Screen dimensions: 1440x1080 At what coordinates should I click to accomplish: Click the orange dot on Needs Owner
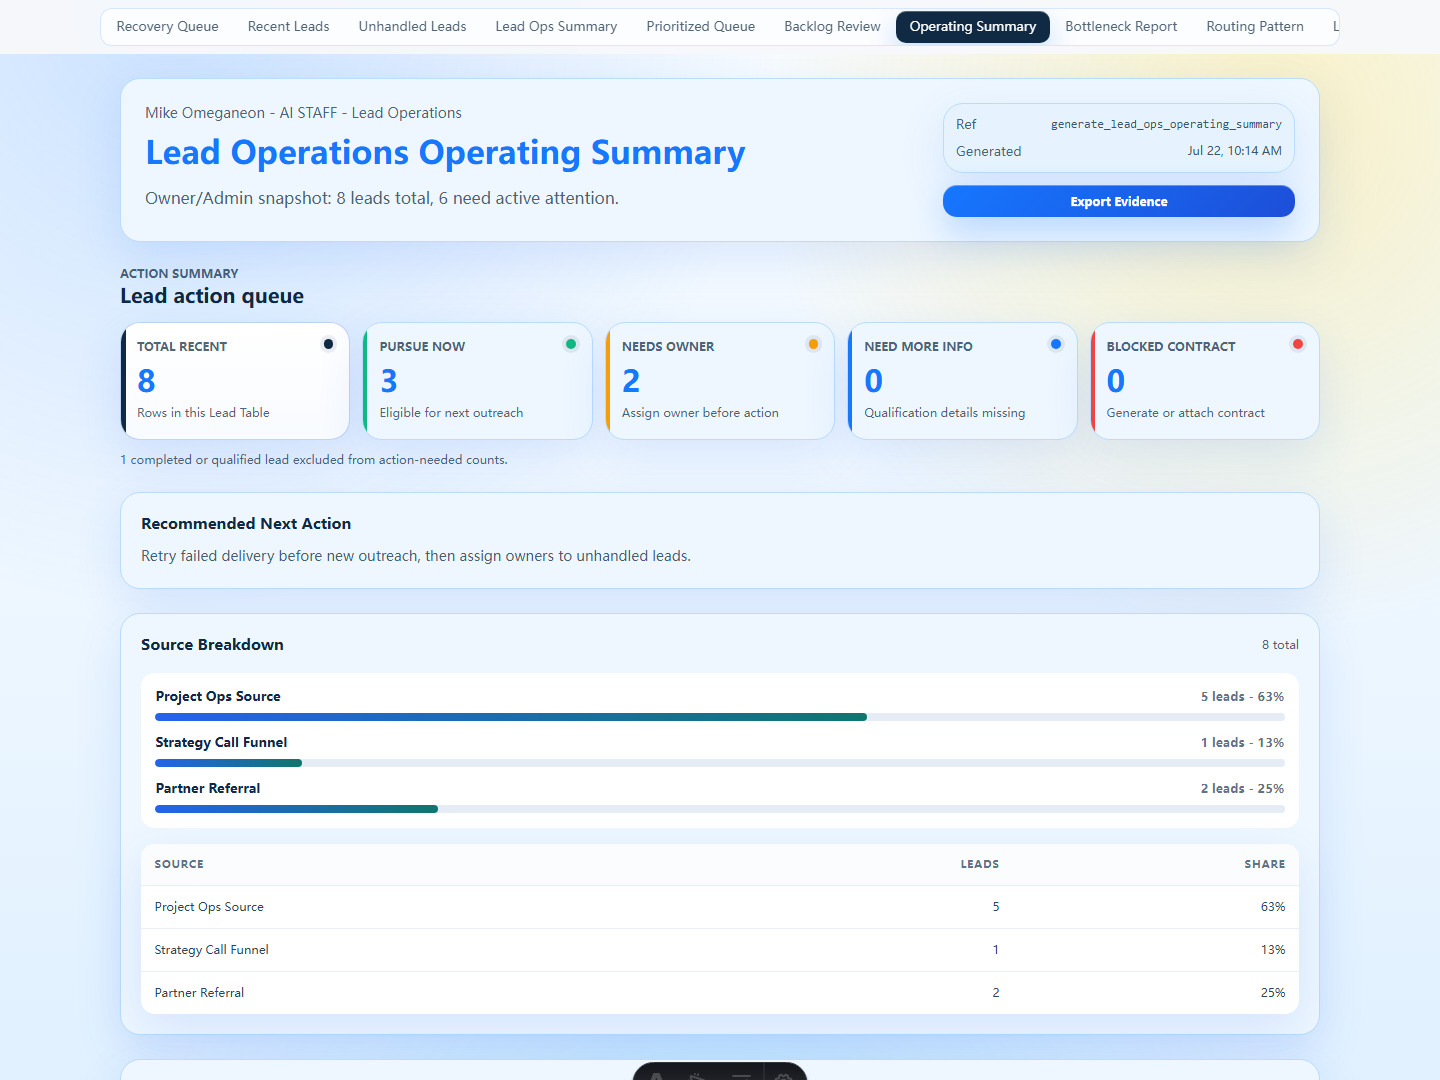(x=813, y=344)
